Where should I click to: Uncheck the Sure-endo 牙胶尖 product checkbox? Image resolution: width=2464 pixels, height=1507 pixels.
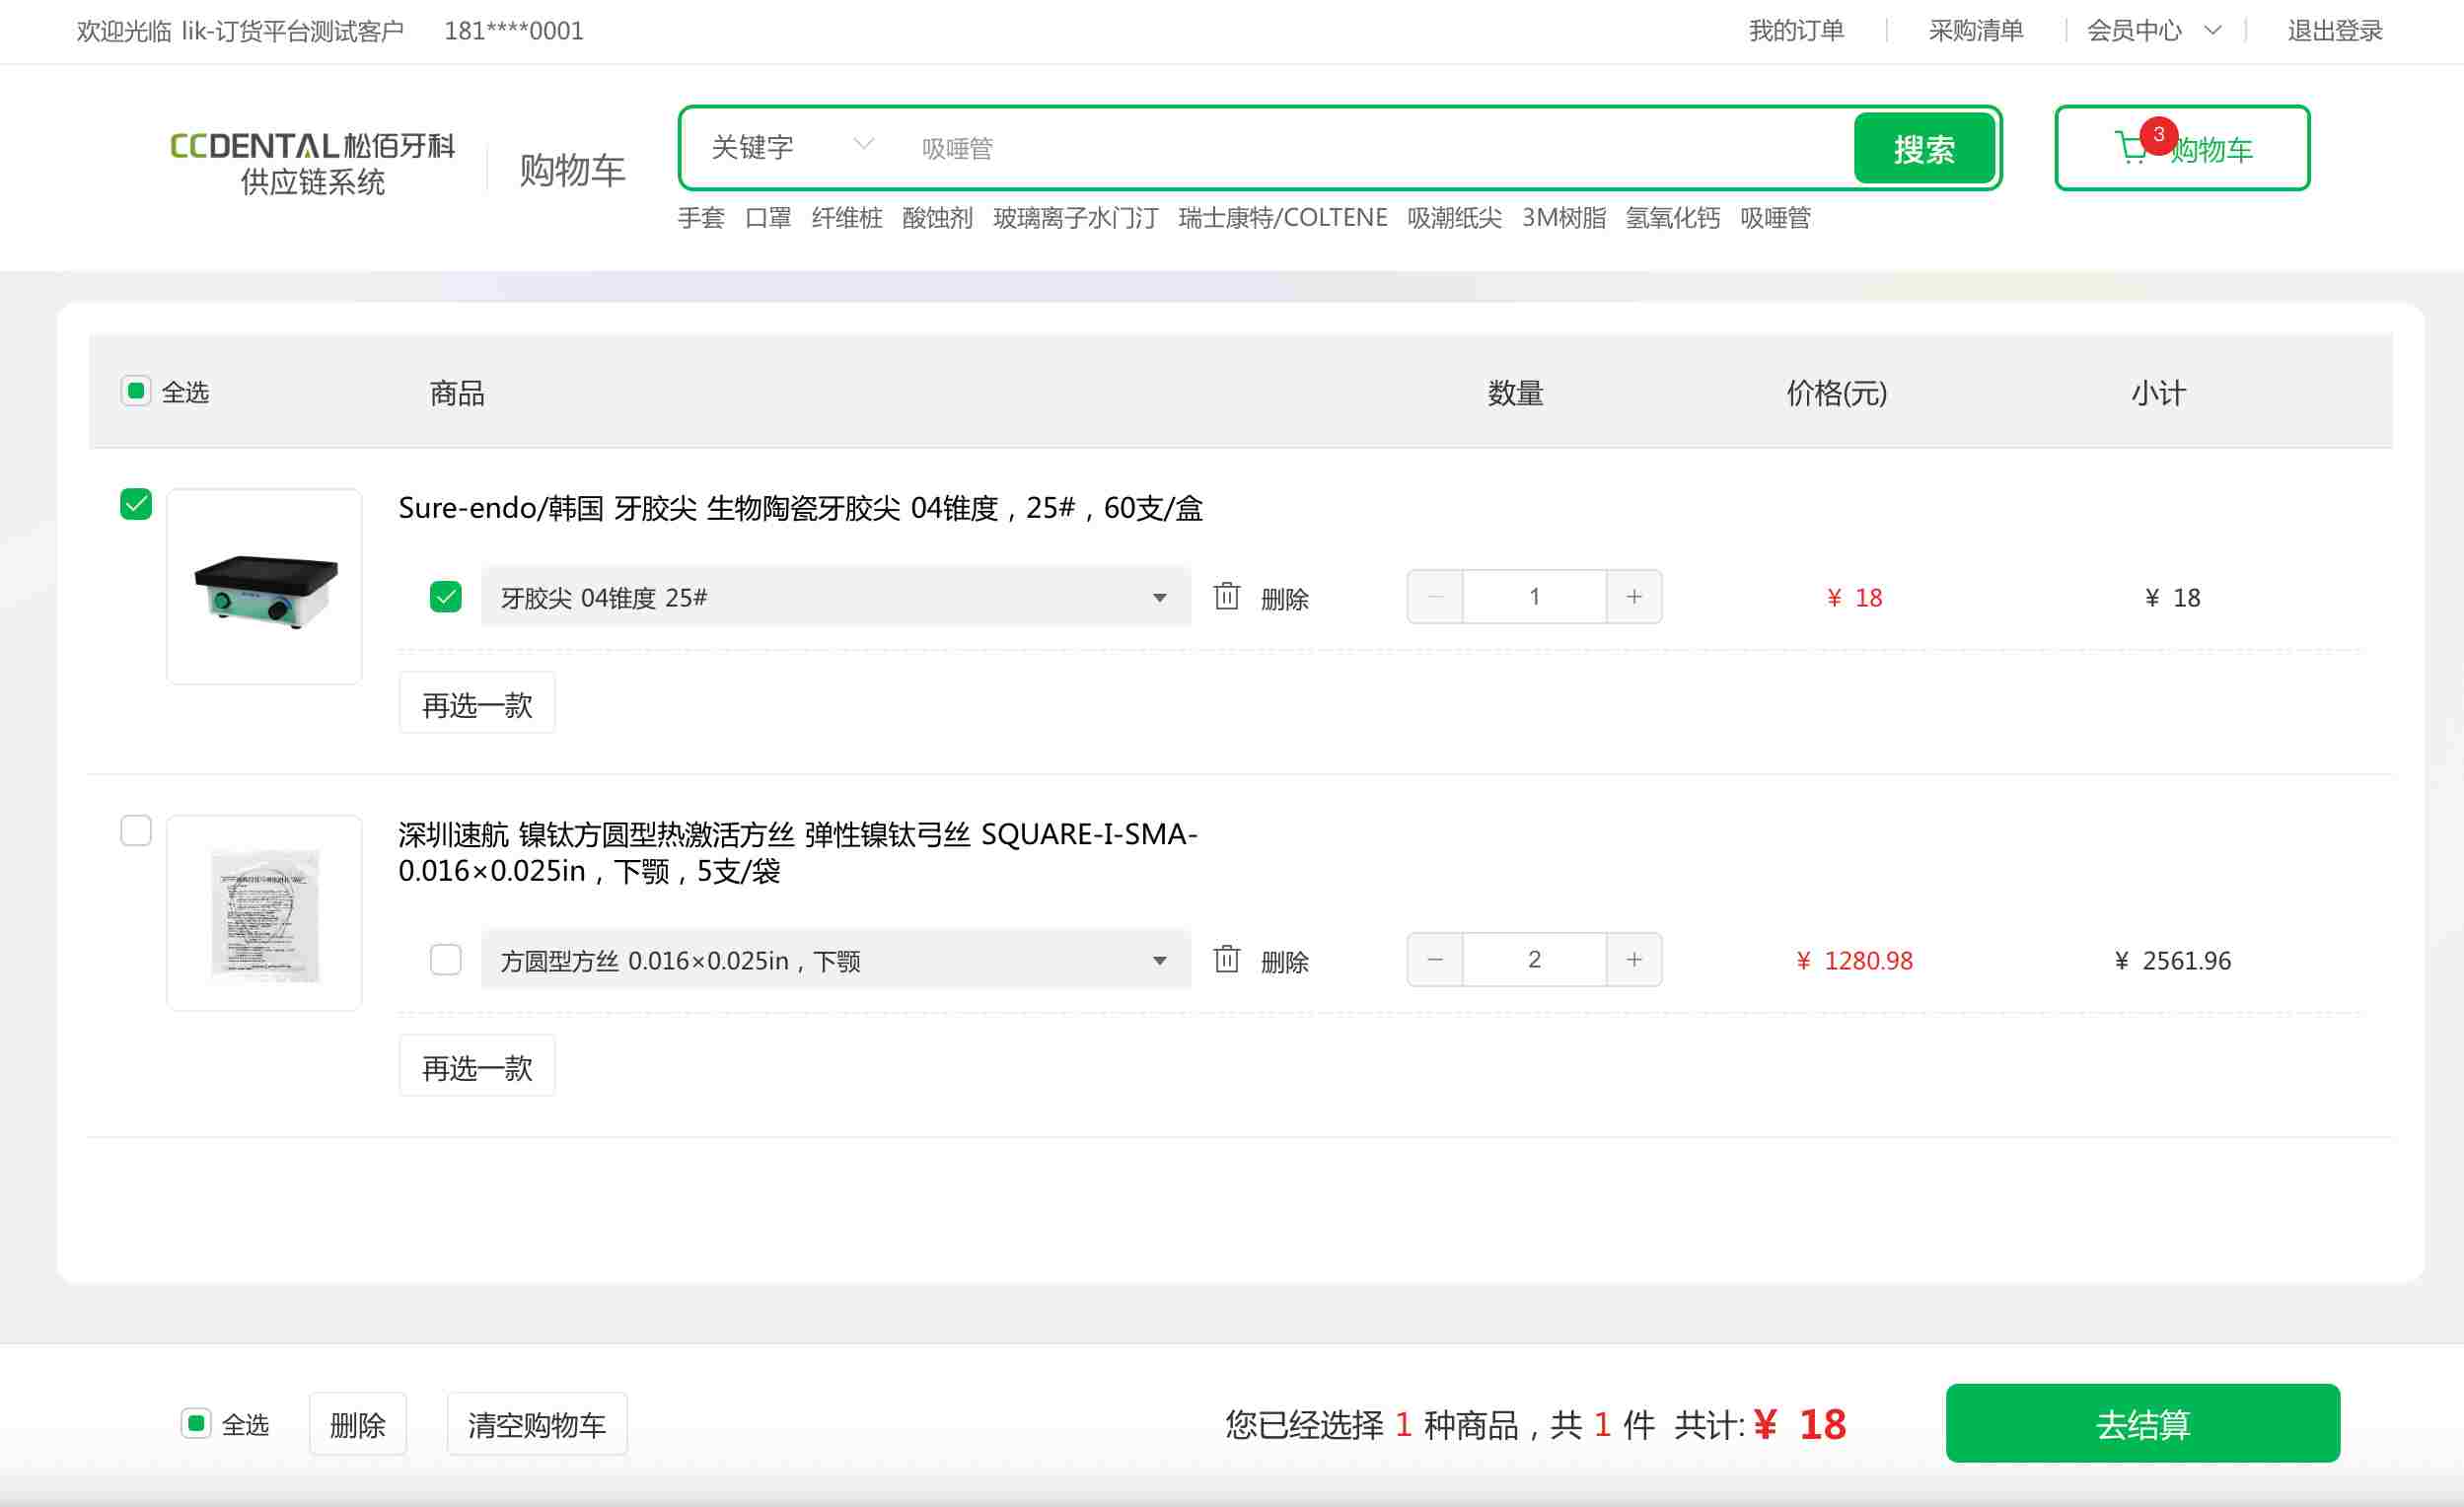tap(136, 504)
